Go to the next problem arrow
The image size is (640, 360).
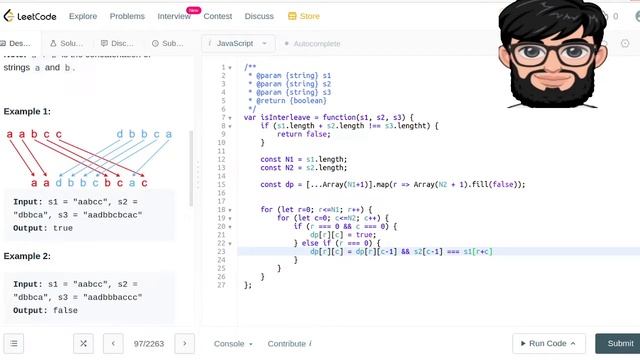(184, 344)
